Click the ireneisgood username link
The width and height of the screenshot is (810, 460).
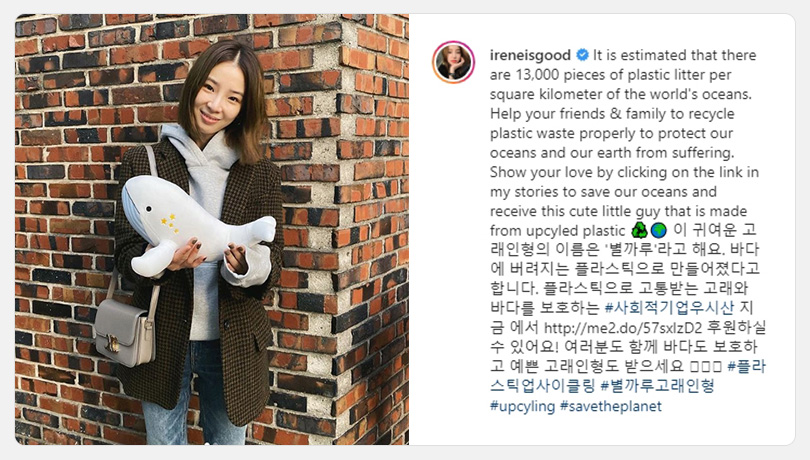point(530,55)
